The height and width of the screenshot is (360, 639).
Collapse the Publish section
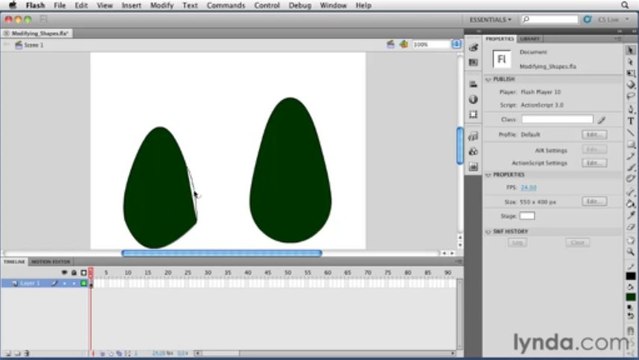point(488,80)
